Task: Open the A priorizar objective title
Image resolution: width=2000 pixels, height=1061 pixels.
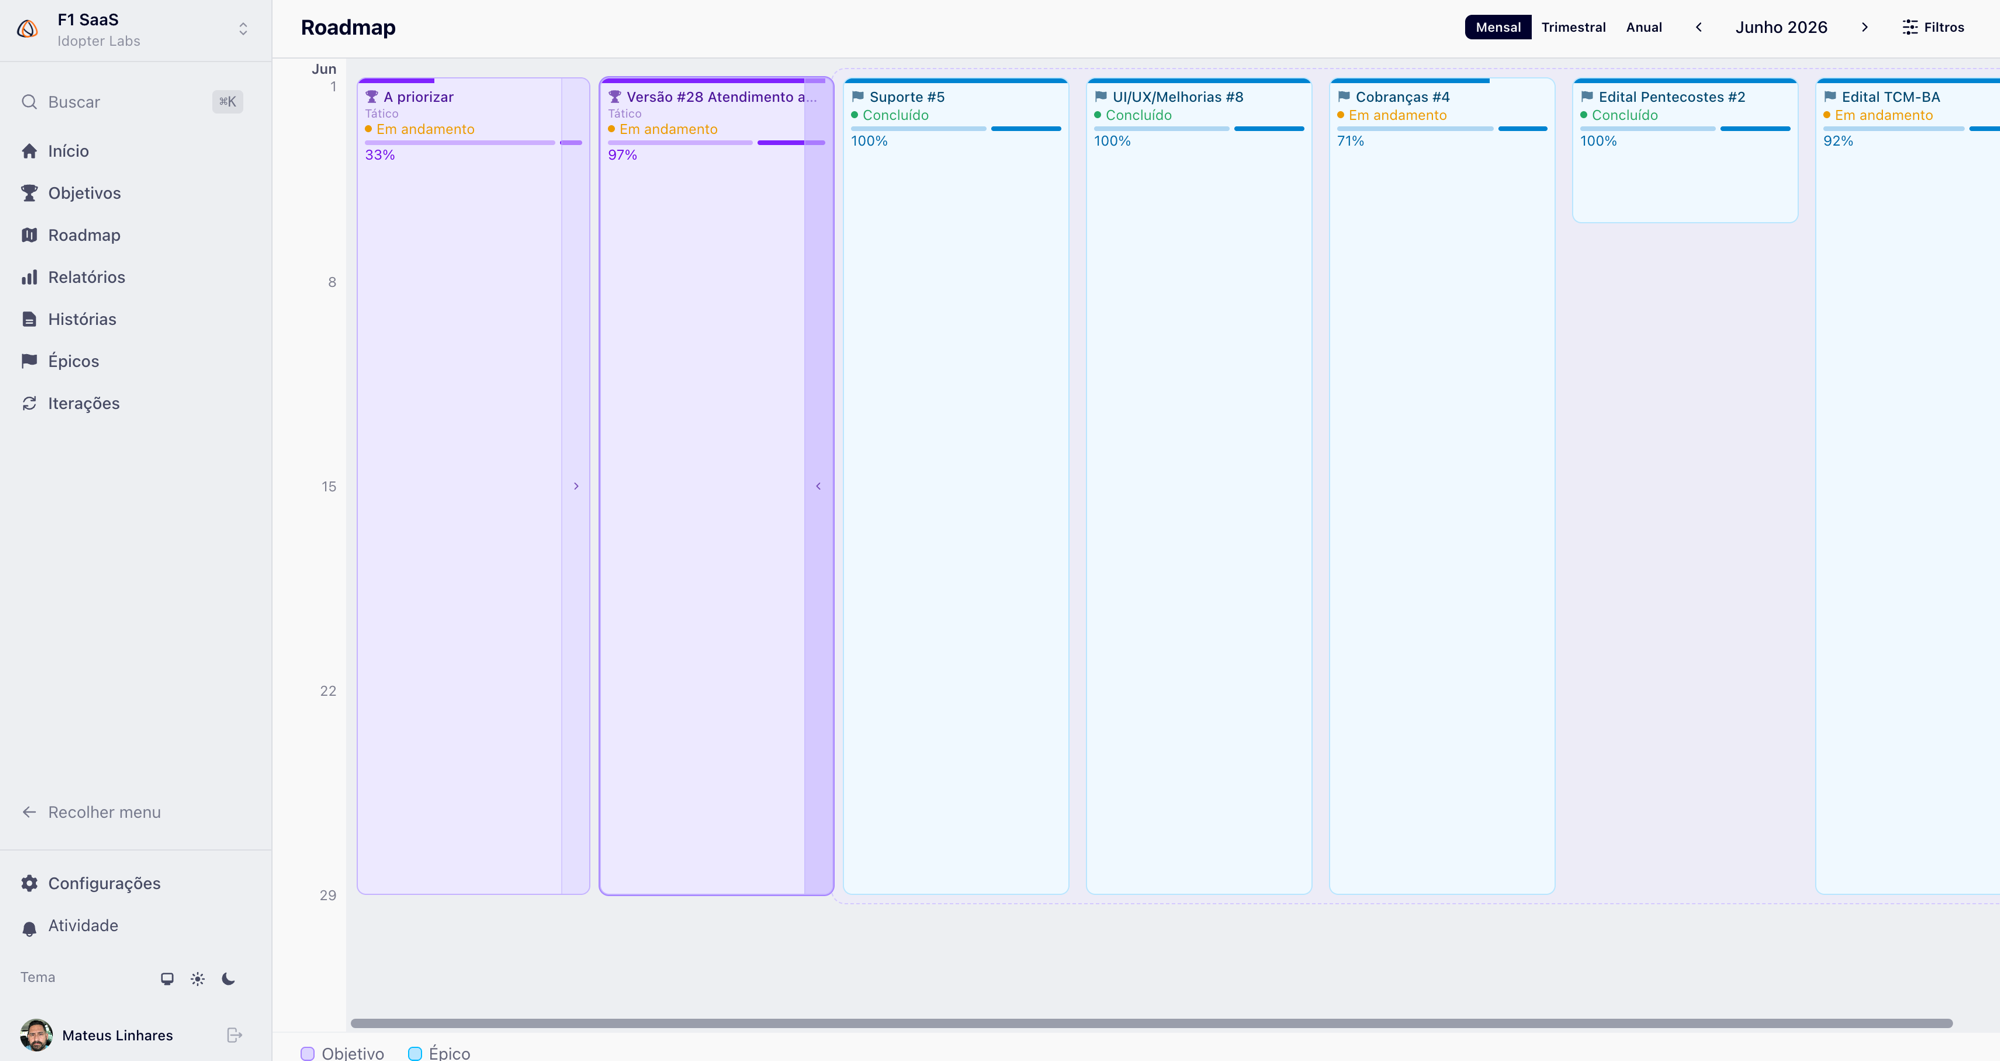Action: click(418, 97)
